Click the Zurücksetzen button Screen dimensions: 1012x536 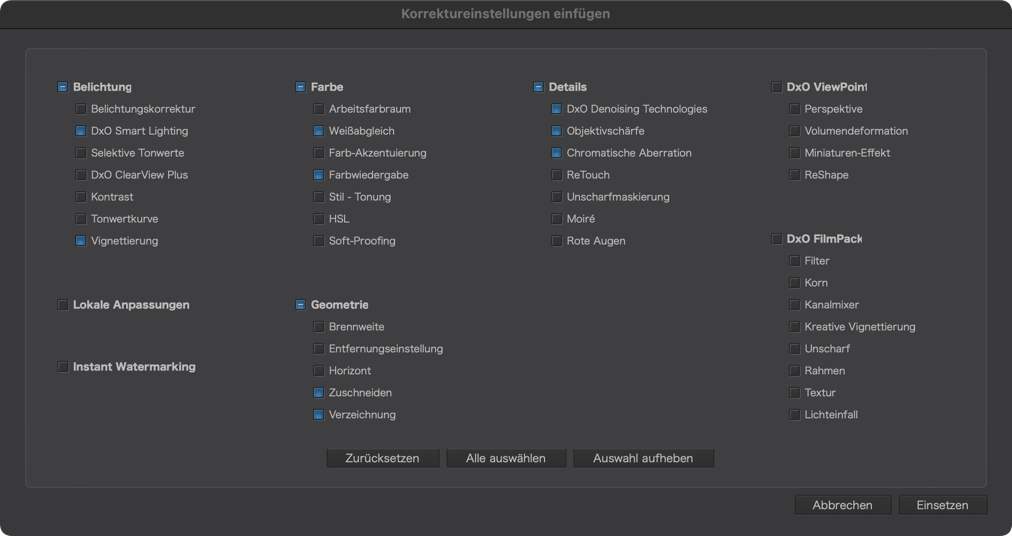pos(383,459)
